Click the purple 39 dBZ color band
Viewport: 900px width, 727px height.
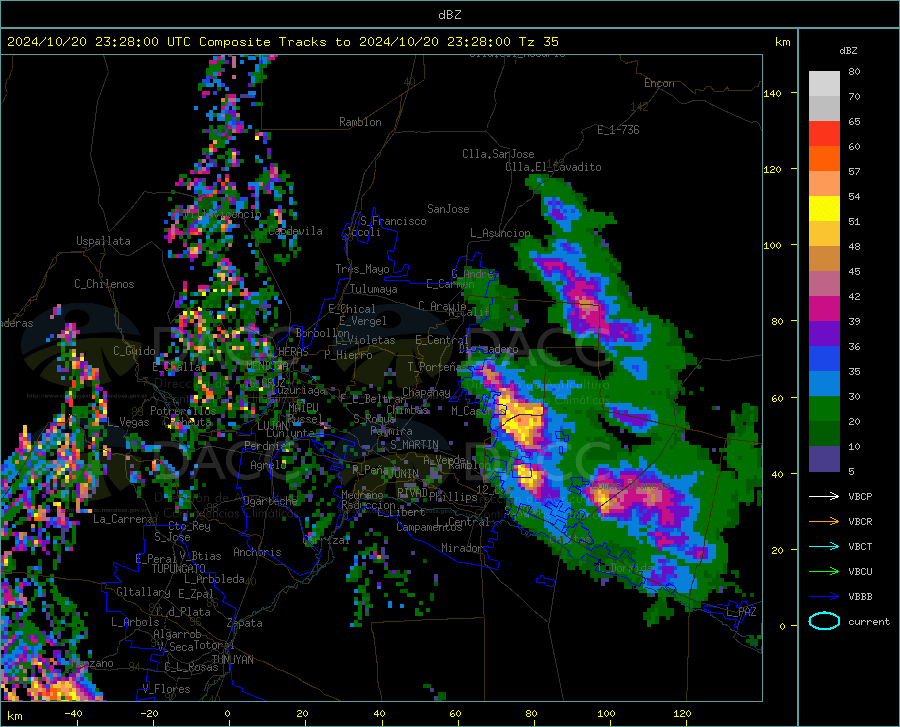pos(824,334)
